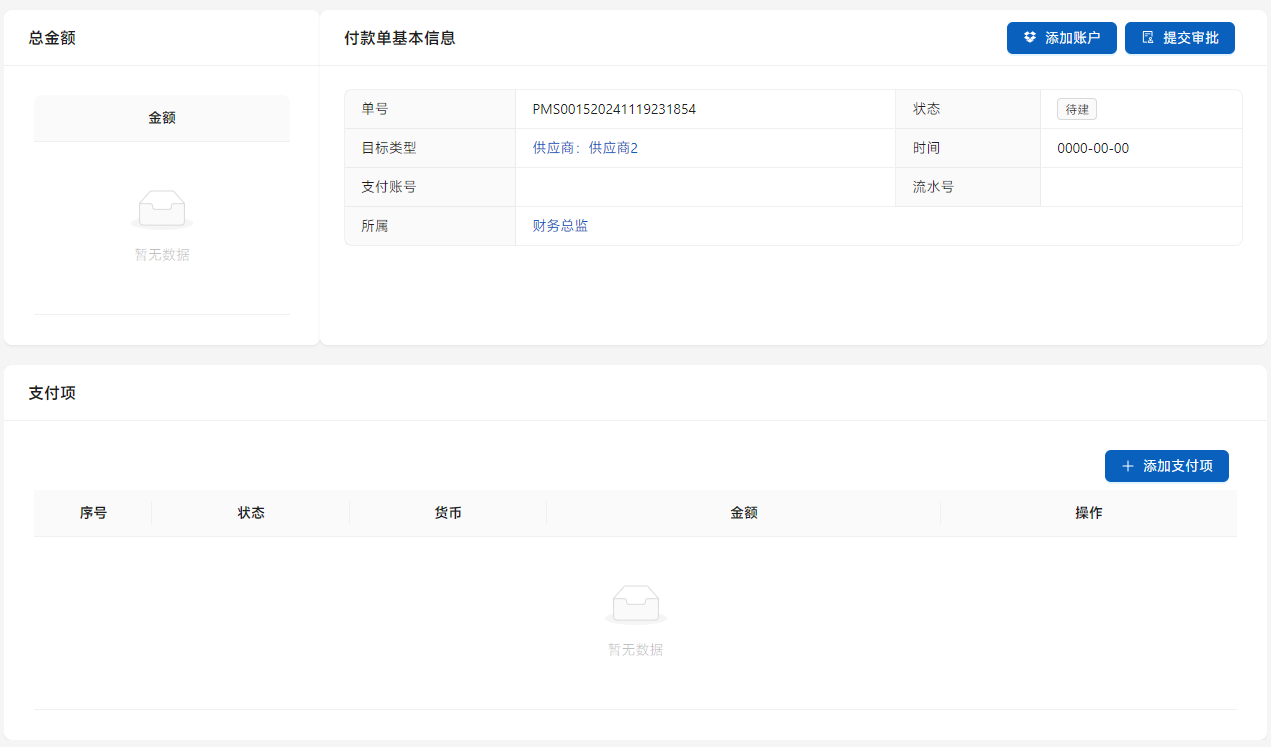
Task: Select the order number PMS001520241119231854
Action: click(x=614, y=109)
